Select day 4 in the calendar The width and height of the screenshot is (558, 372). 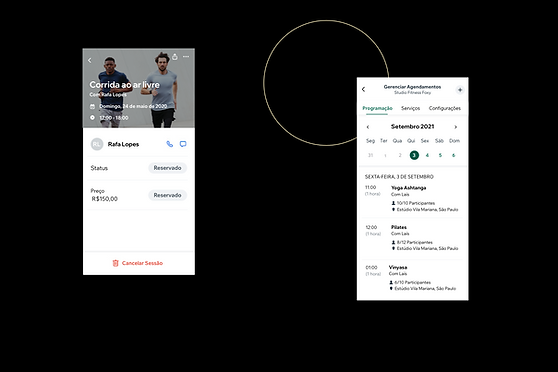(427, 155)
